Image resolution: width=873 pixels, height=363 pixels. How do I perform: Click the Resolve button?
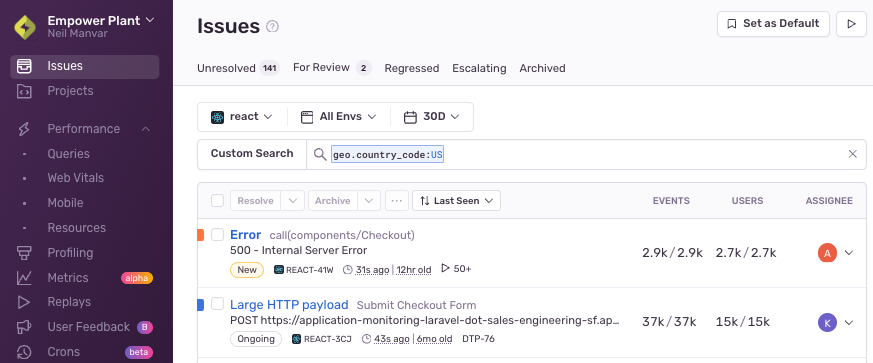[255, 200]
